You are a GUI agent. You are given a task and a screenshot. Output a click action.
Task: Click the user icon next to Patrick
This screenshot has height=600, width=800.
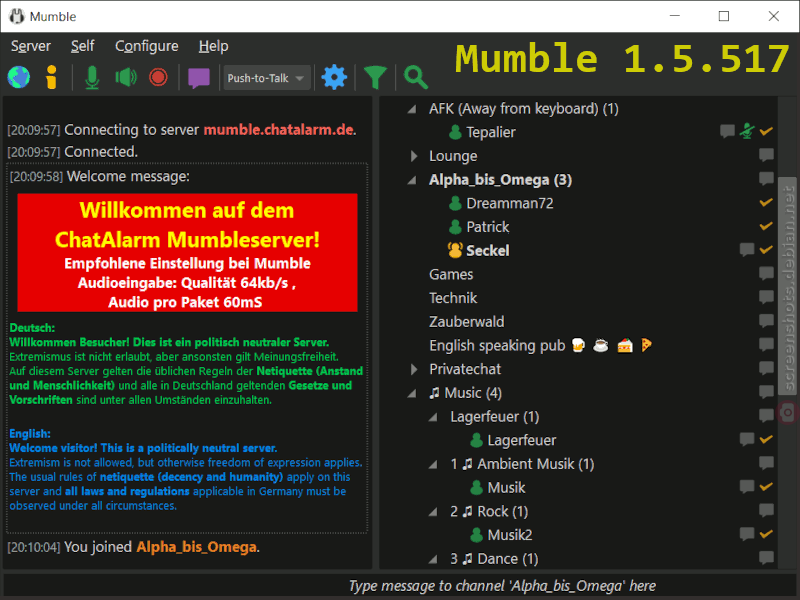click(x=455, y=227)
